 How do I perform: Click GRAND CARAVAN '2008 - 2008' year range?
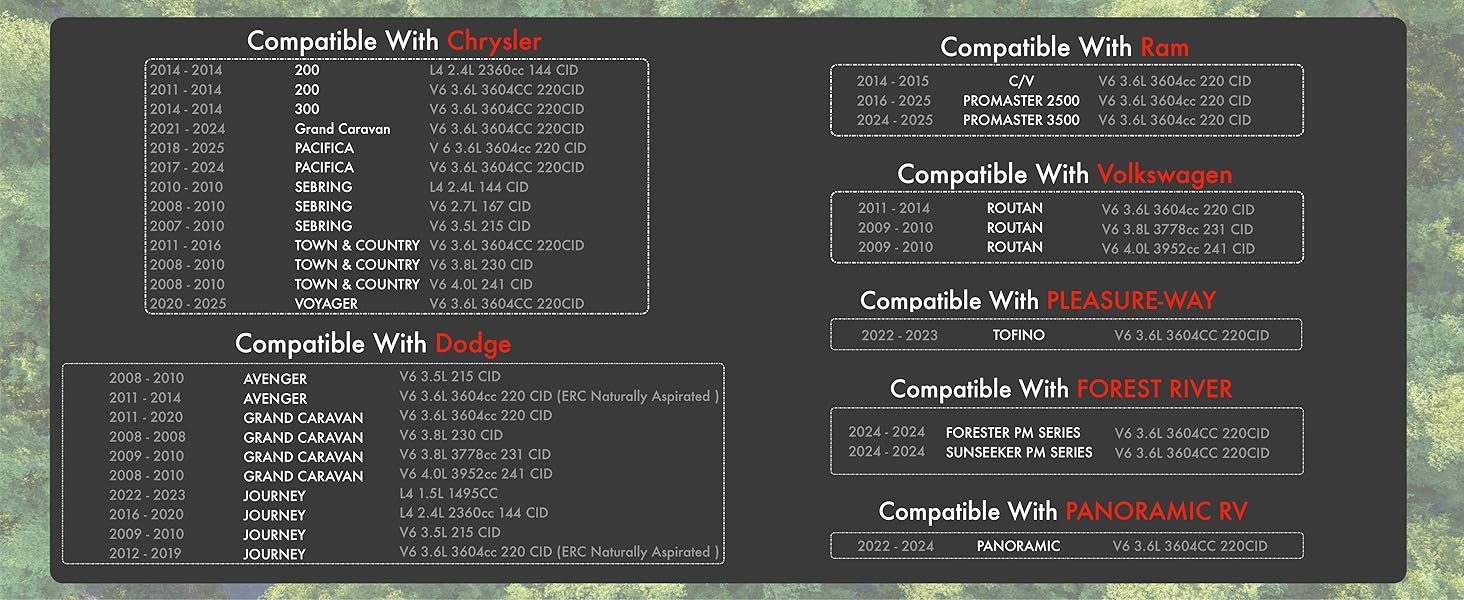[147, 437]
